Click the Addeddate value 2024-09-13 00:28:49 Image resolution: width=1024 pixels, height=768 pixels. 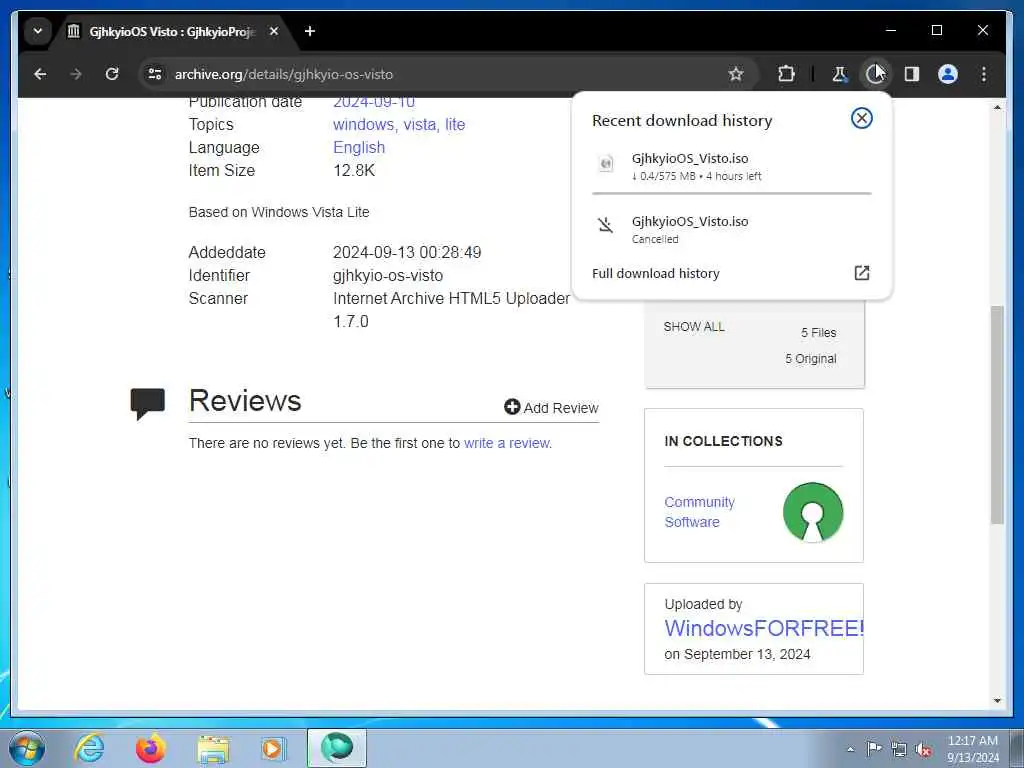[407, 253]
